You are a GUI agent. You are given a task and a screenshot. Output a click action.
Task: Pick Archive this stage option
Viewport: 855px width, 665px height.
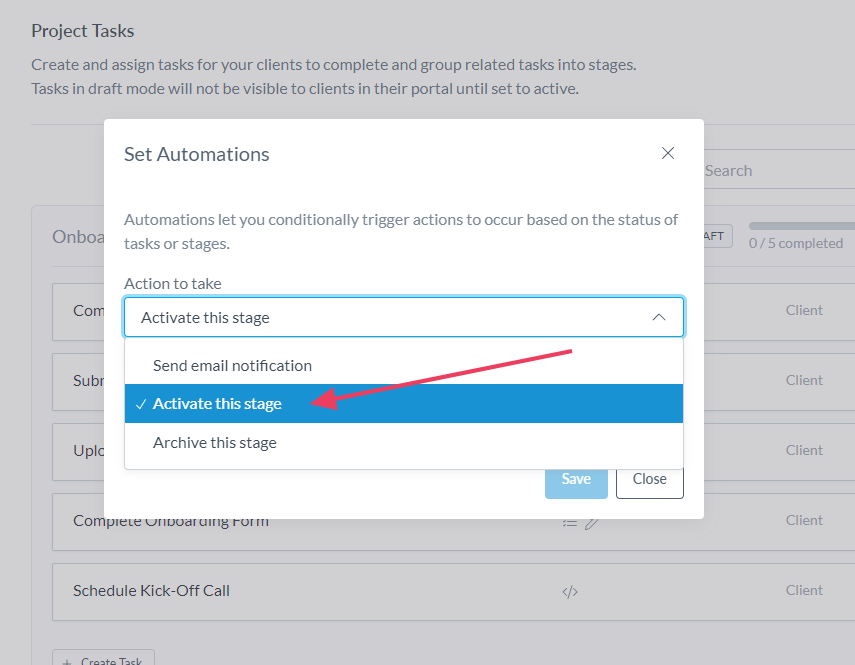(x=214, y=442)
